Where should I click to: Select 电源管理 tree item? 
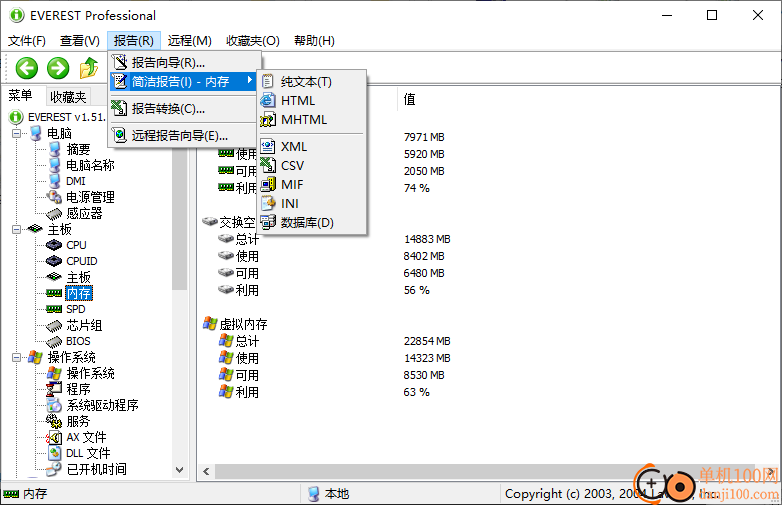tap(90, 197)
